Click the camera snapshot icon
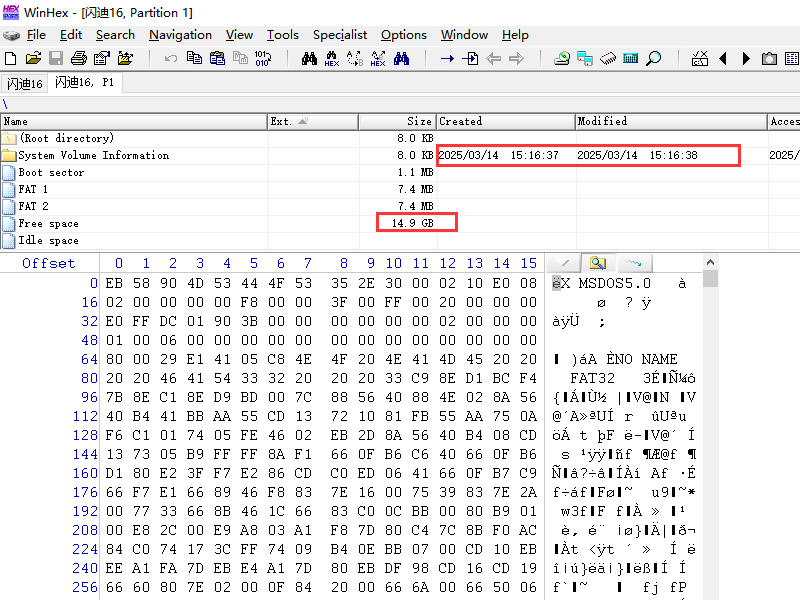This screenshot has height=600, width=800. pyautogui.click(x=769, y=59)
